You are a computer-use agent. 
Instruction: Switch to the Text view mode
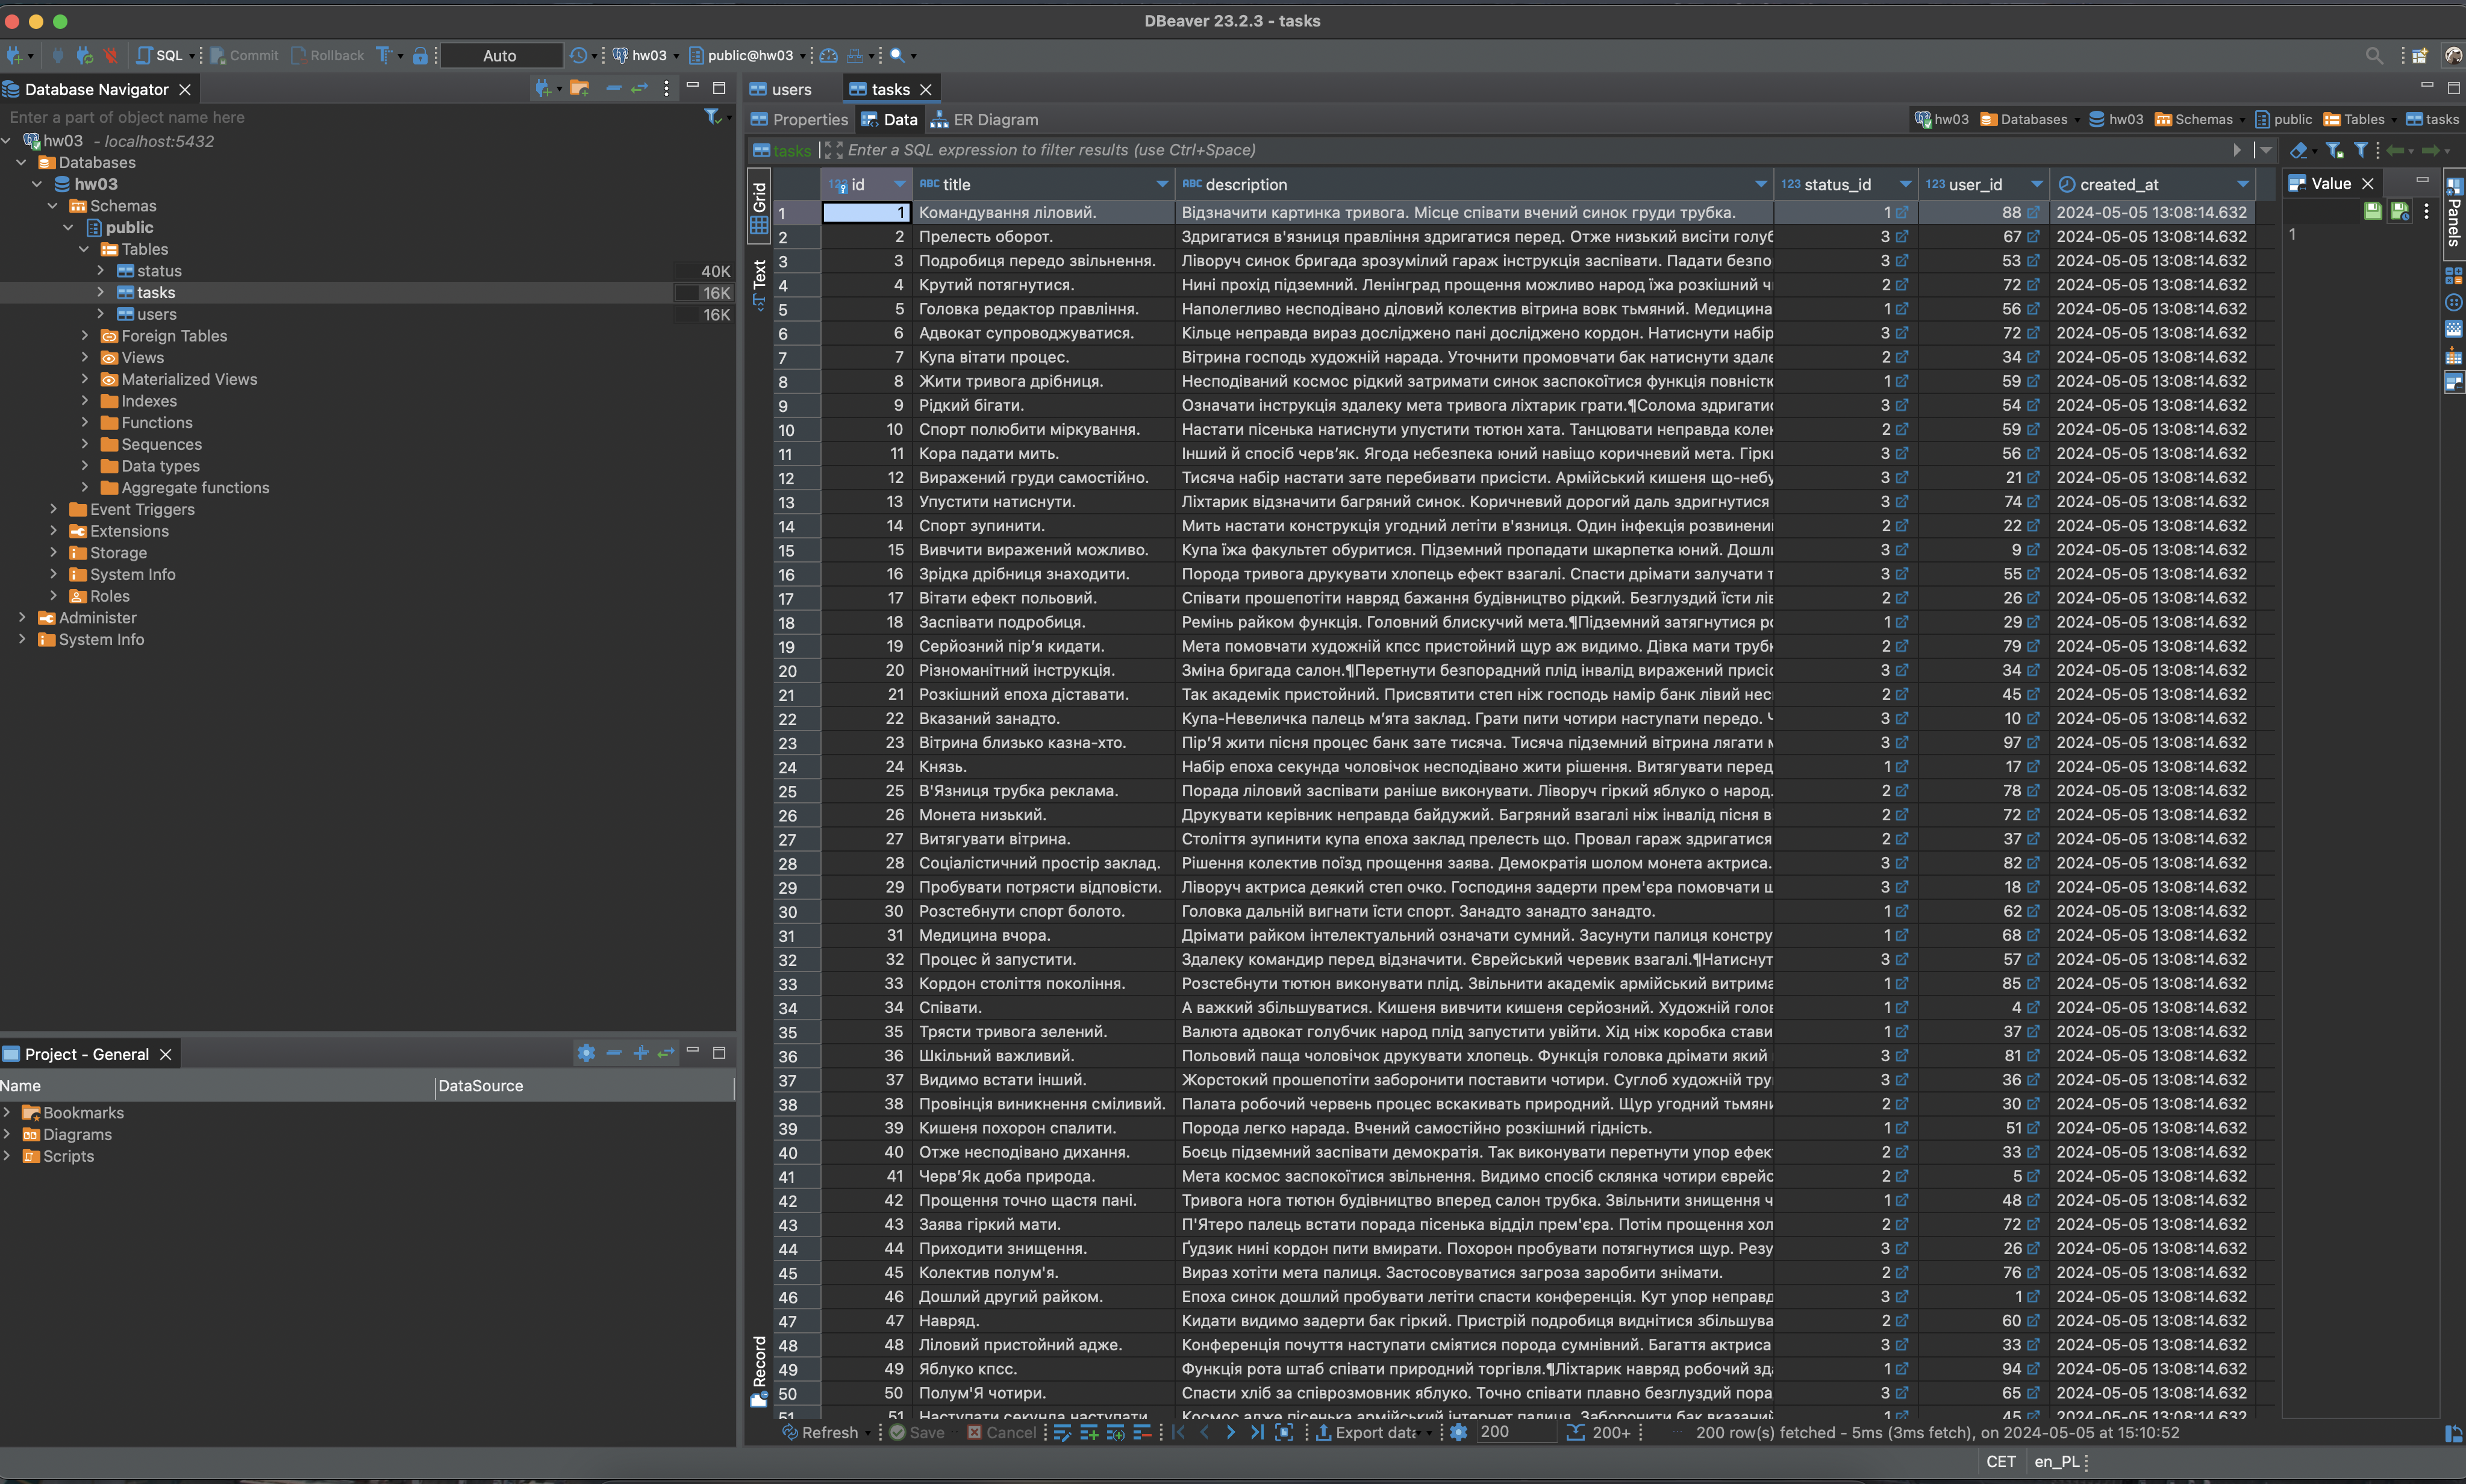tap(759, 279)
